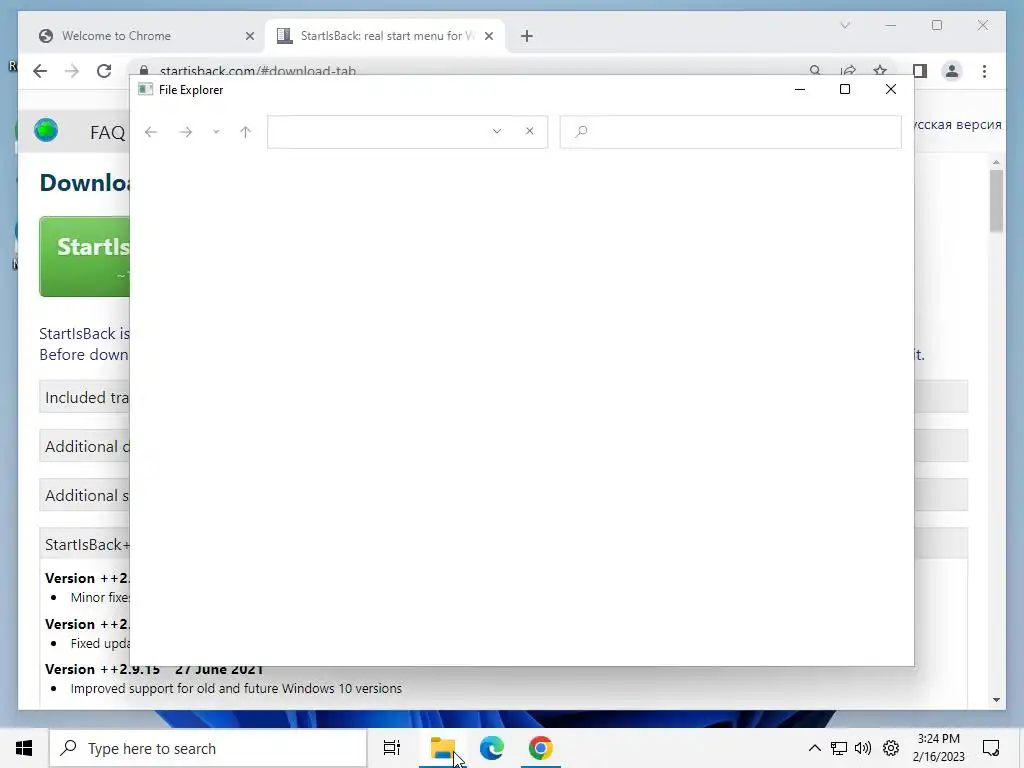Switch to Russian version link
The height and width of the screenshot is (768, 1024).
coord(958,125)
